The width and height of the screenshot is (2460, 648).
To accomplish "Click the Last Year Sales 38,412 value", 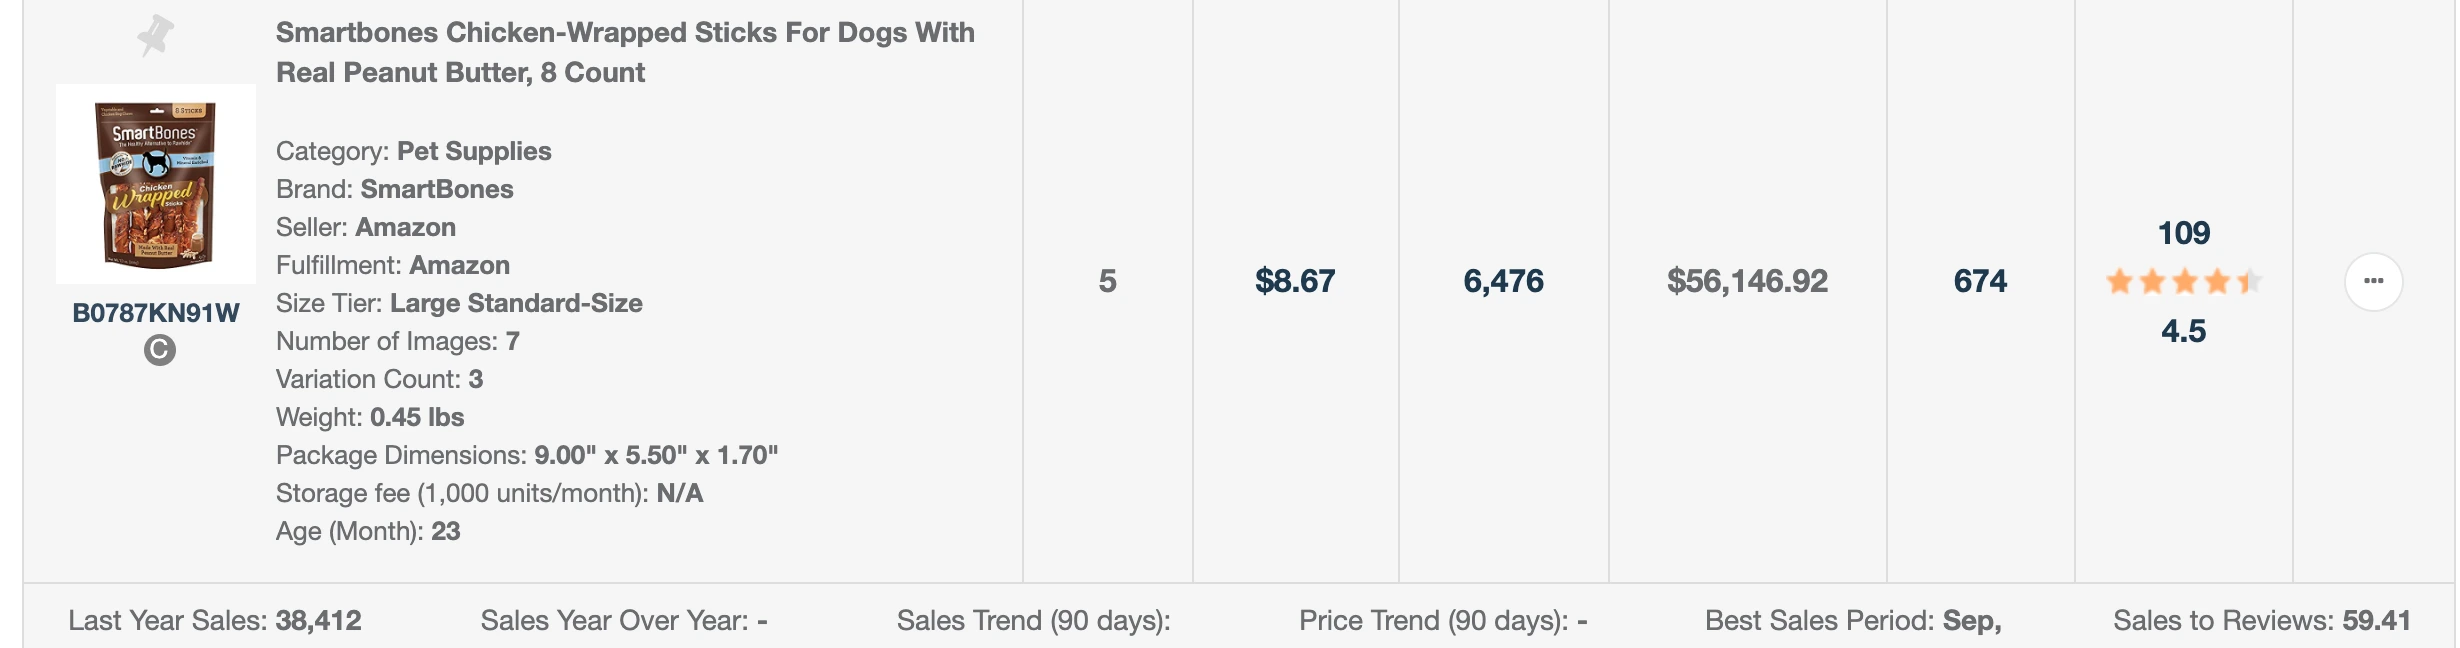I will click(x=318, y=621).
